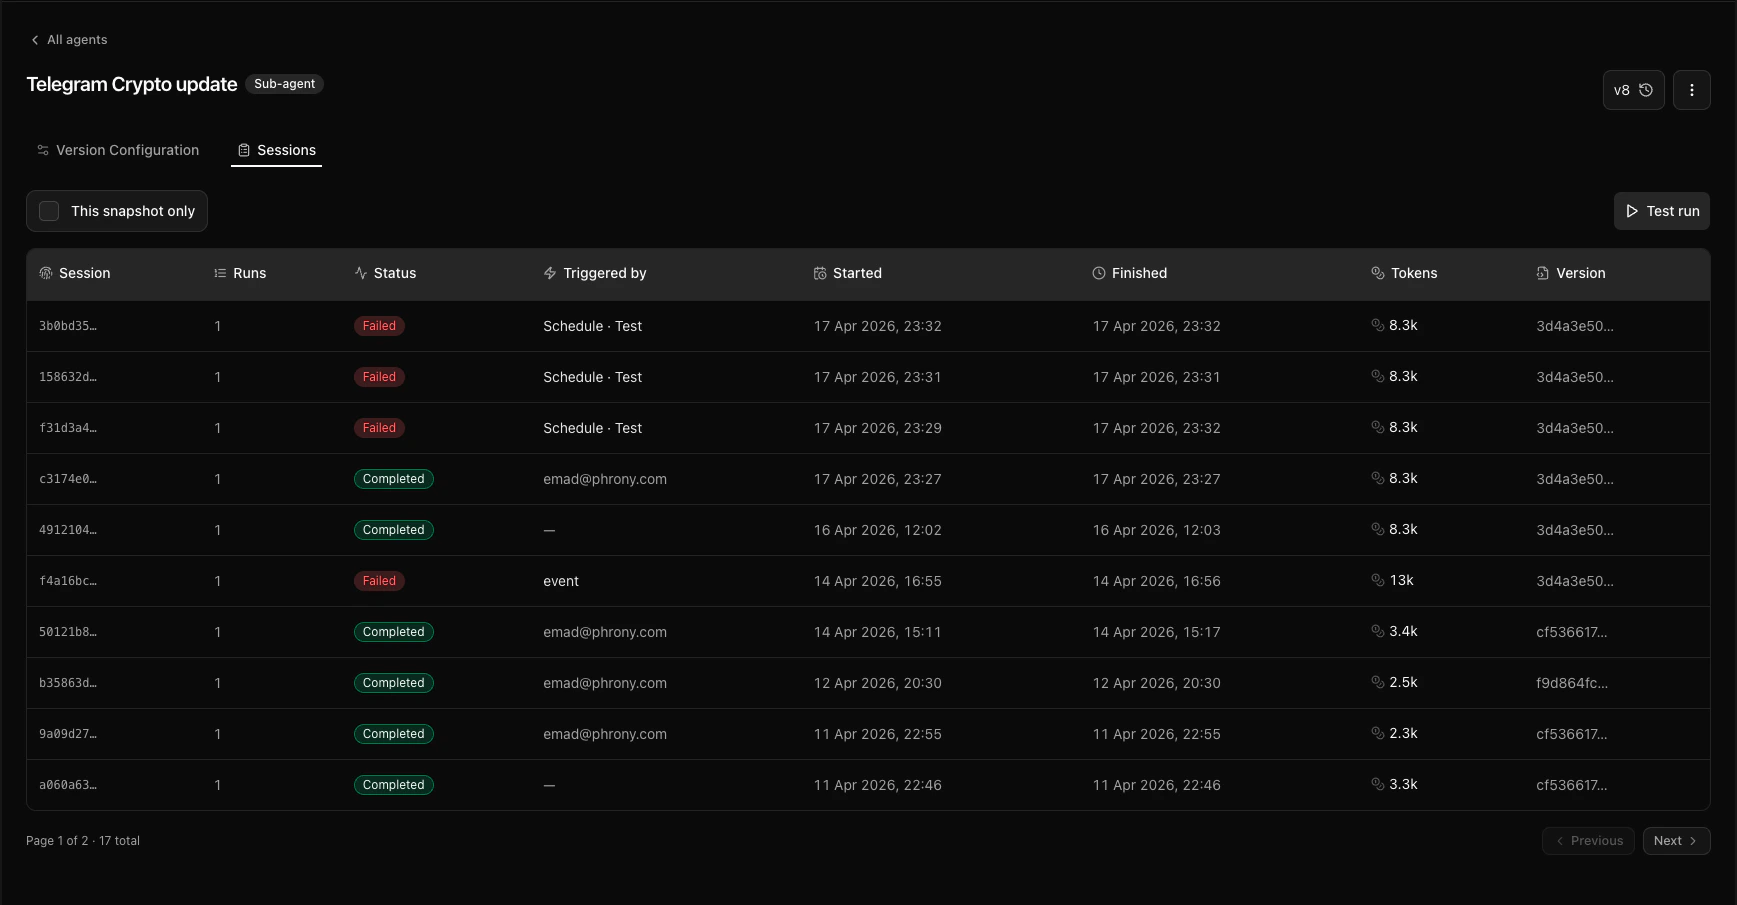This screenshot has height=905, width=1737.
Task: Go back to All agents
Action: tap(69, 40)
